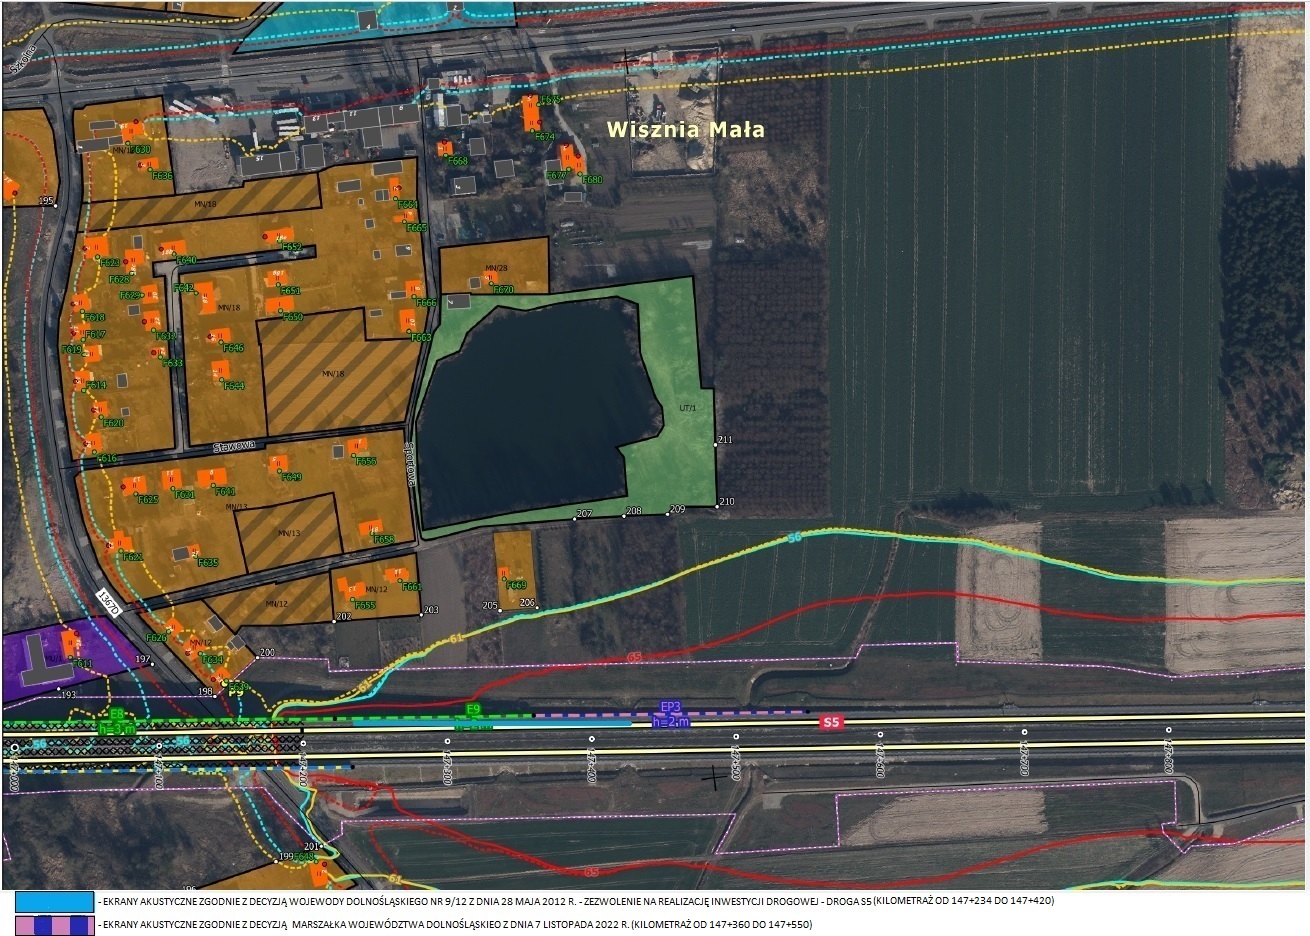This screenshot has width=1310, height=936.
Task: Select survey point 210 marker
Action: coord(717,507)
